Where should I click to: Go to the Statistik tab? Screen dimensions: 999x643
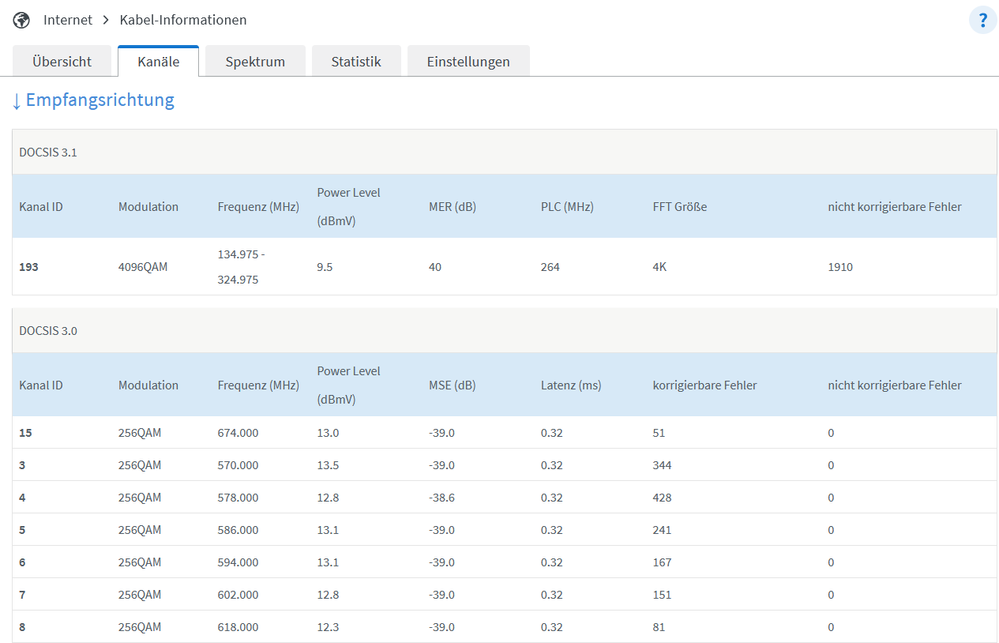[356, 61]
